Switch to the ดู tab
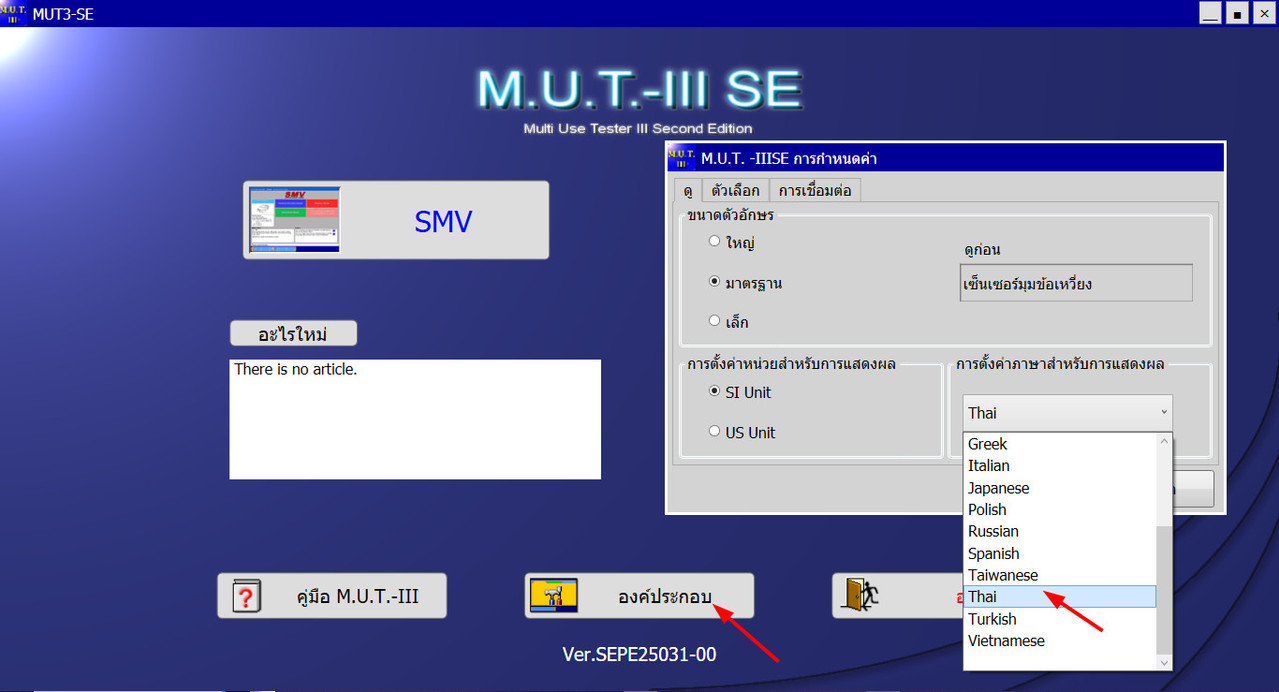 688,190
